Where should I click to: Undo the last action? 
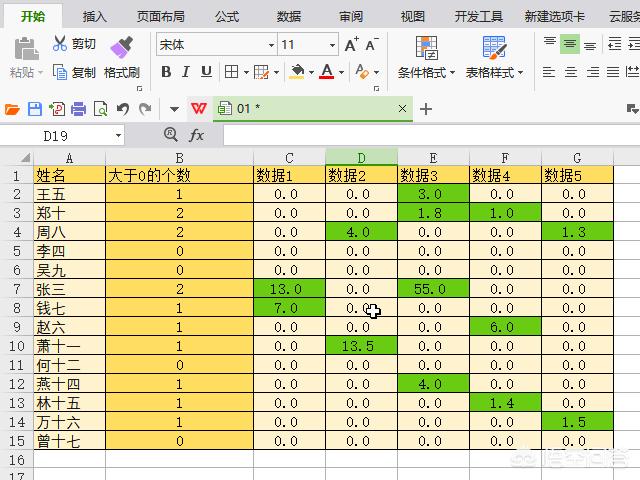[122, 109]
